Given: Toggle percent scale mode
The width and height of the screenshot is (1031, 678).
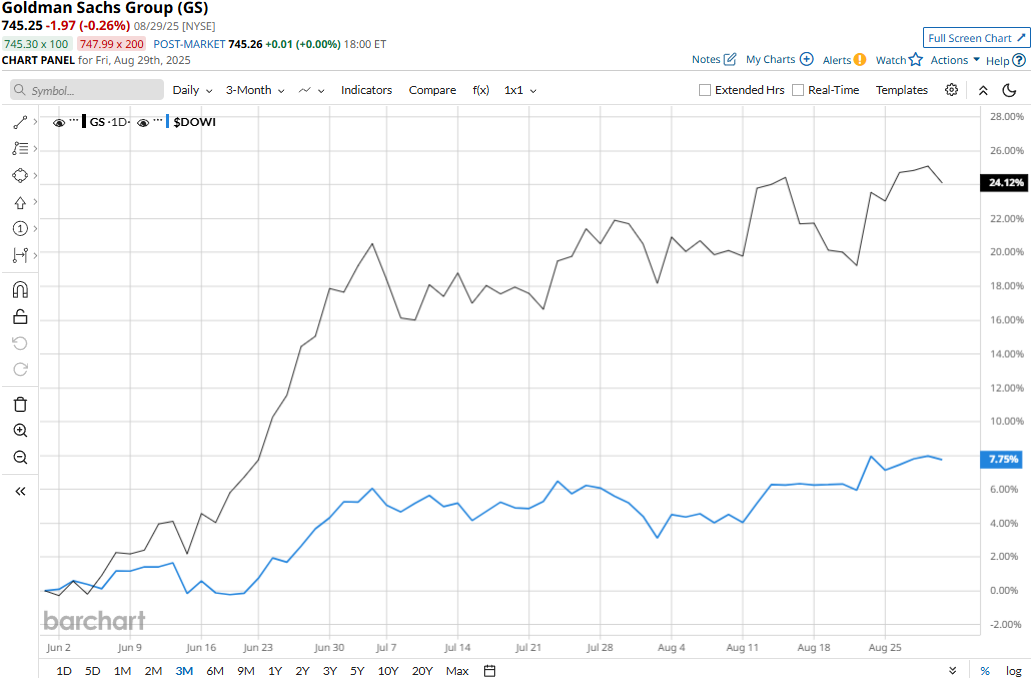Looking at the screenshot, I should (x=985, y=671).
